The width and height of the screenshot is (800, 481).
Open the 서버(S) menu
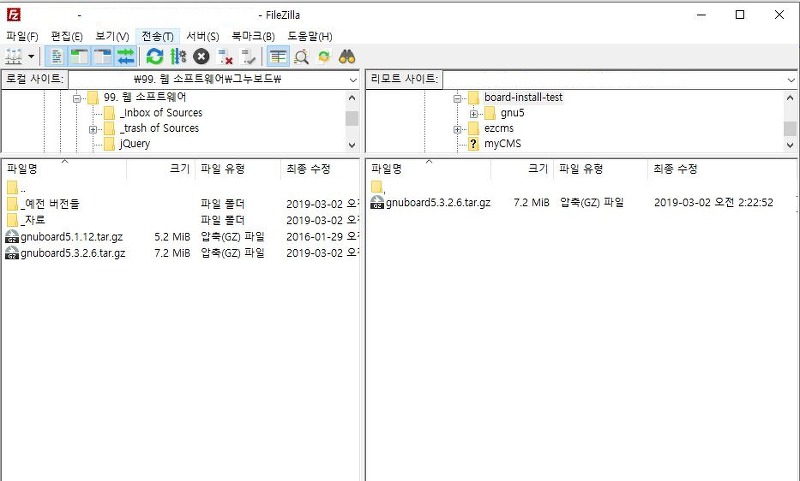(203, 36)
